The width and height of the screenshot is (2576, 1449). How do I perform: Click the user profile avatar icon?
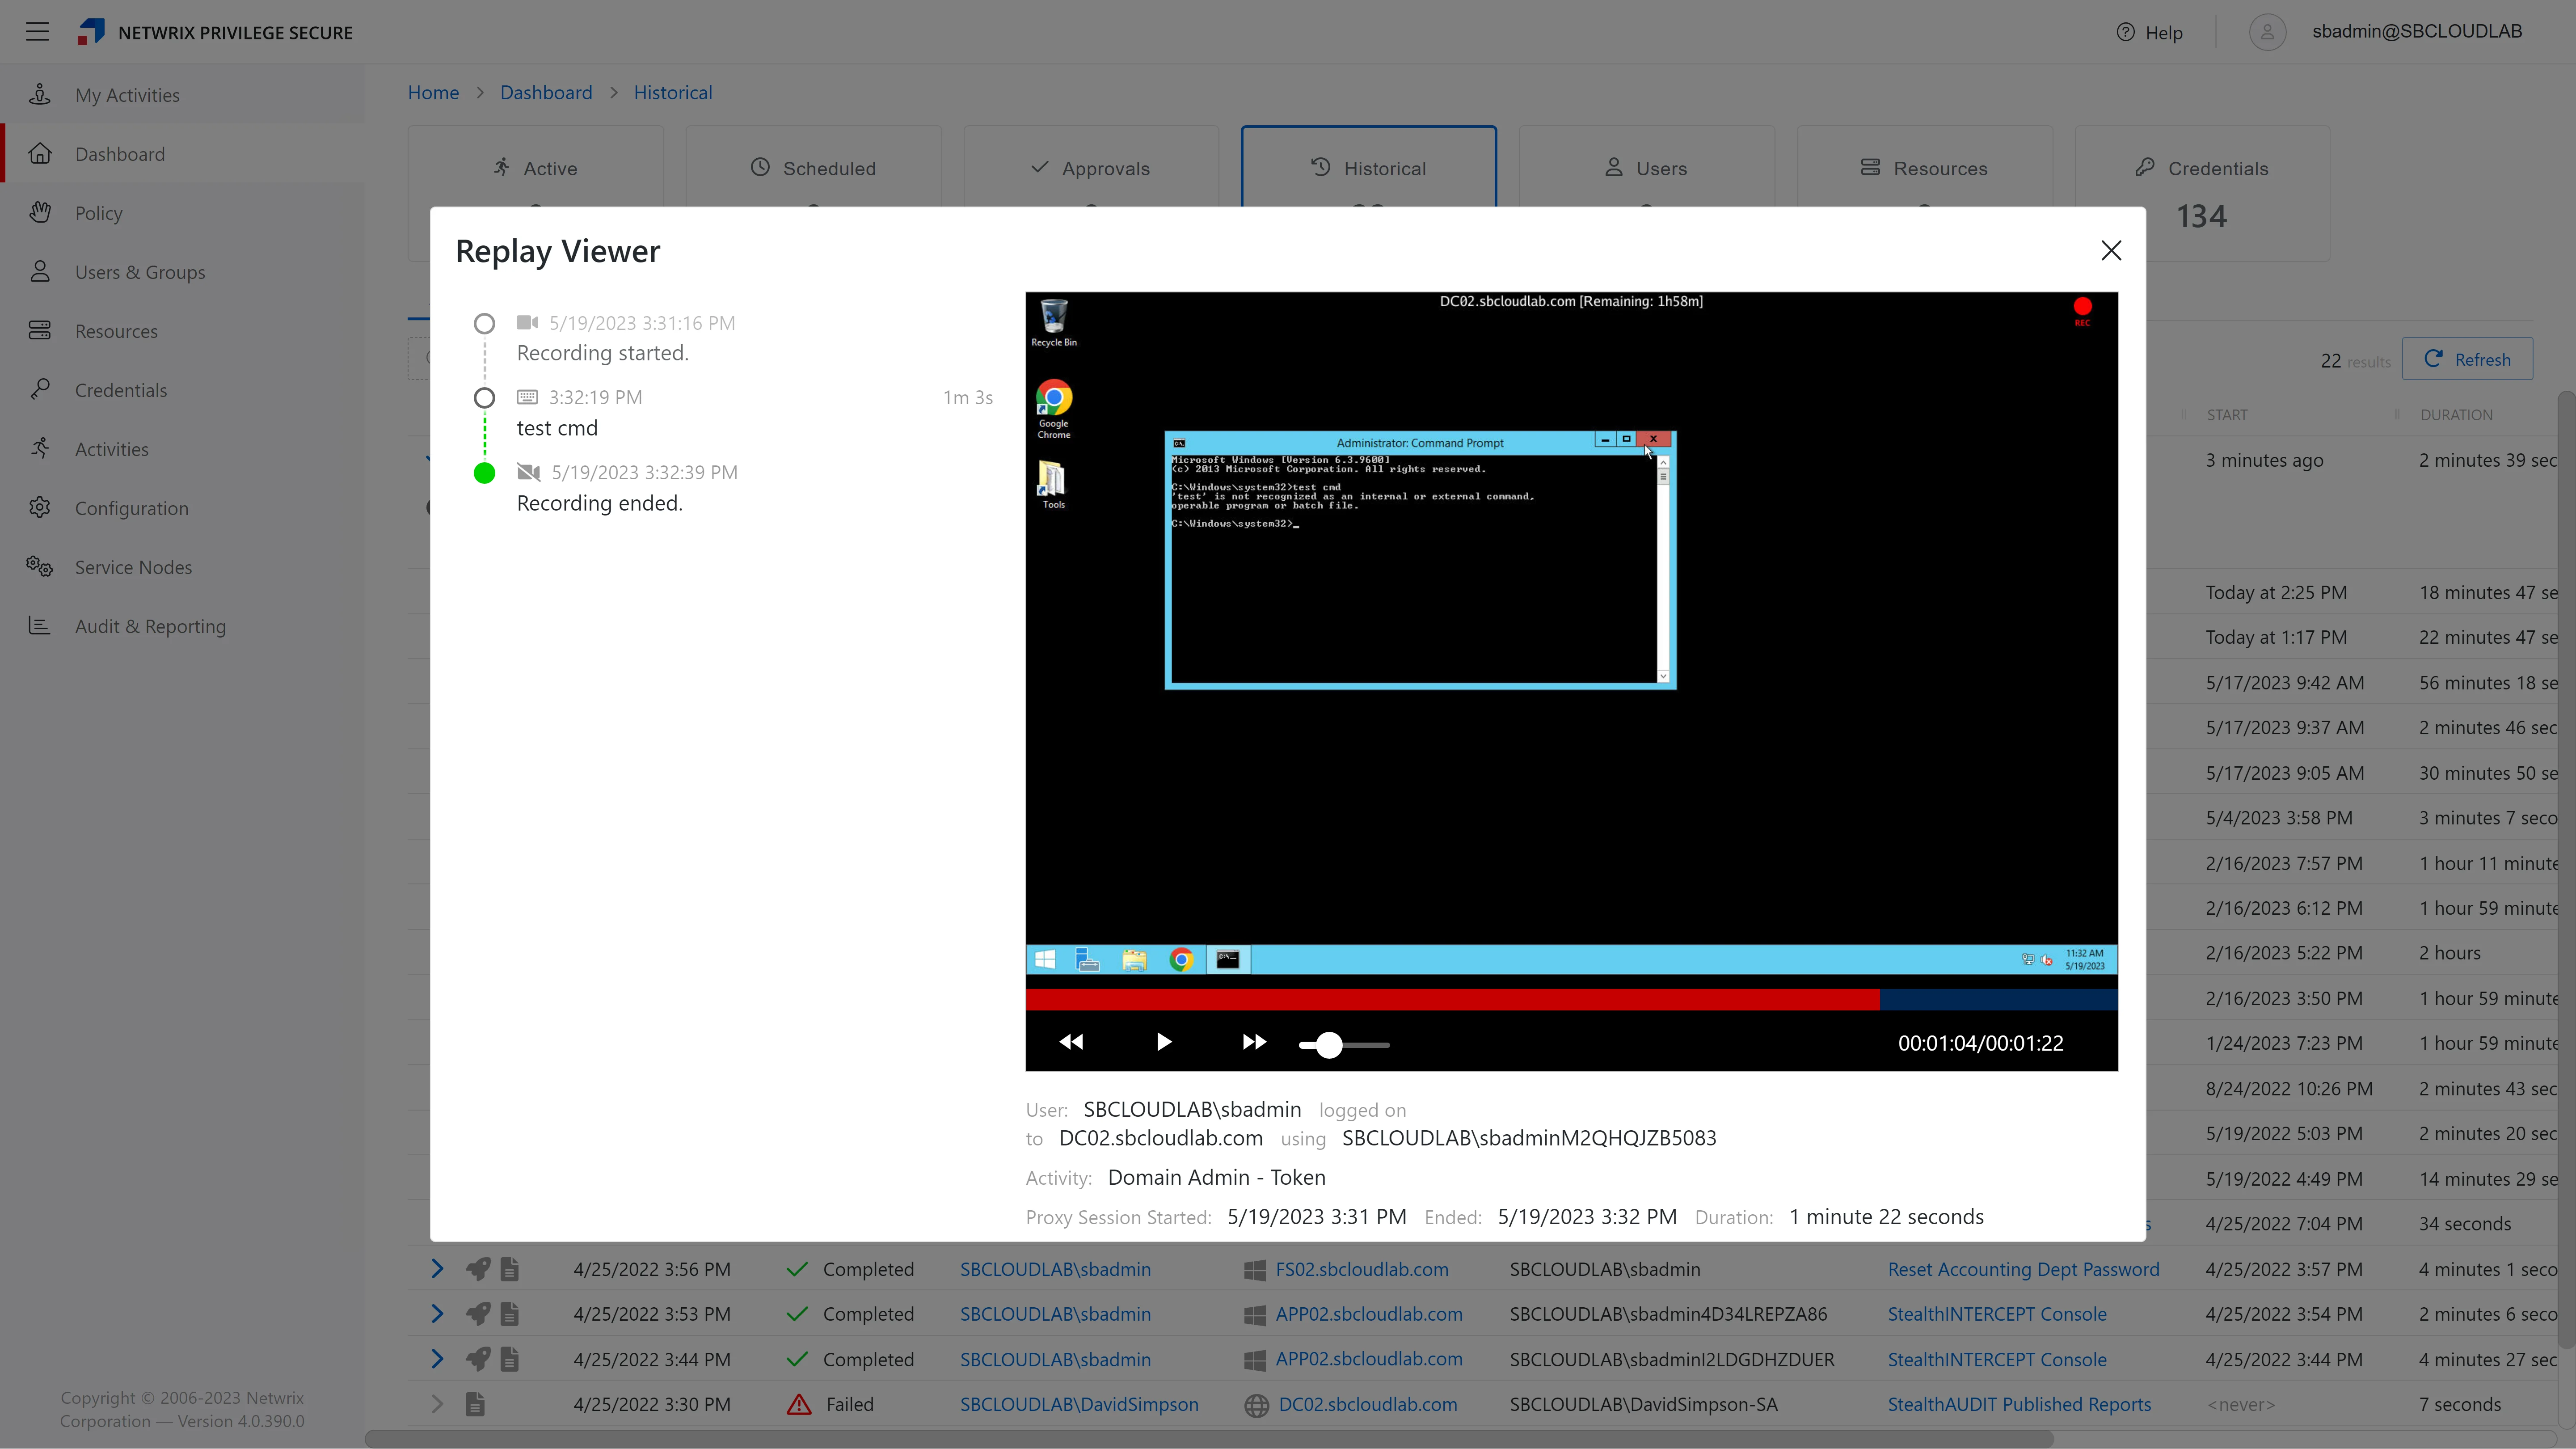coord(2267,32)
